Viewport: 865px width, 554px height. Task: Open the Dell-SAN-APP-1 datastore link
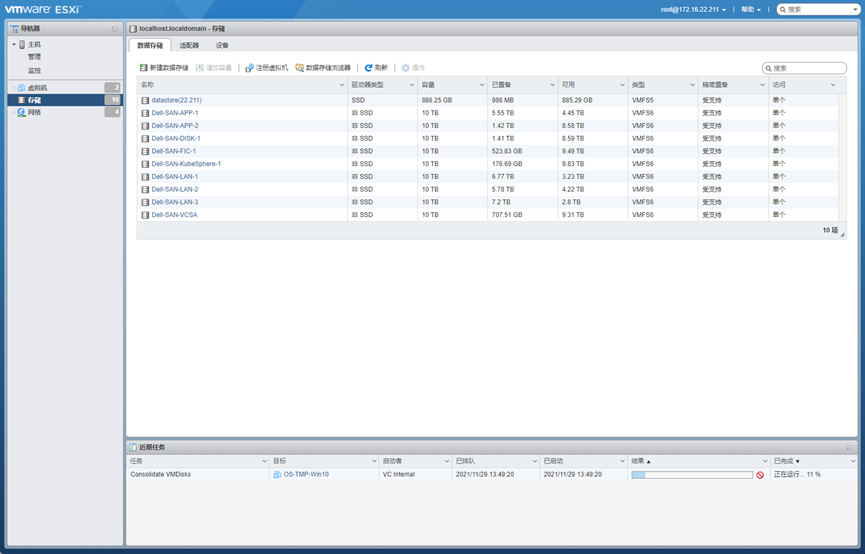[175, 113]
